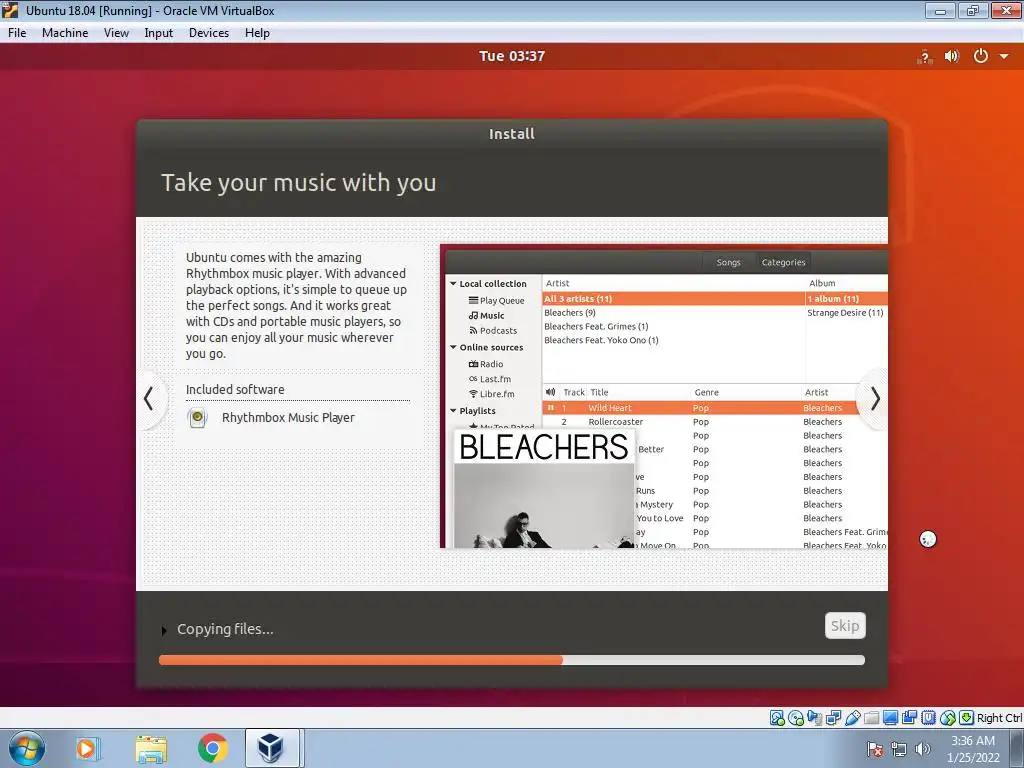Collapse Local collection in Rhythmbox preview
The height and width of the screenshot is (768, 1024).
click(x=453, y=283)
